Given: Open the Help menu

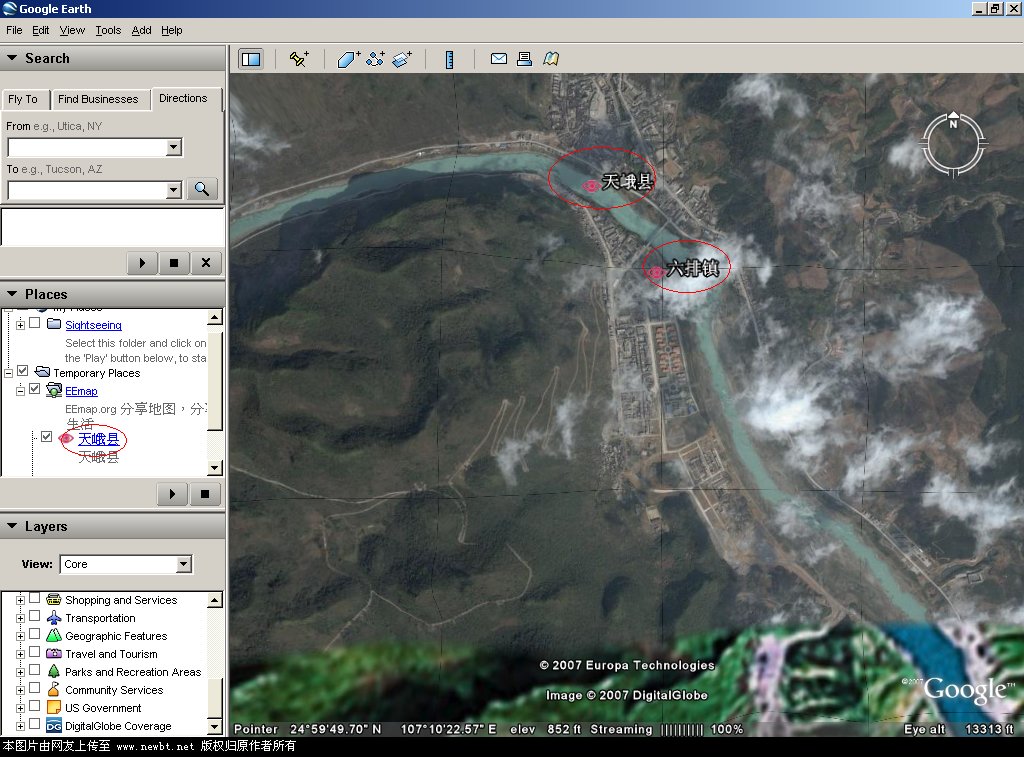Looking at the screenshot, I should pos(172,30).
